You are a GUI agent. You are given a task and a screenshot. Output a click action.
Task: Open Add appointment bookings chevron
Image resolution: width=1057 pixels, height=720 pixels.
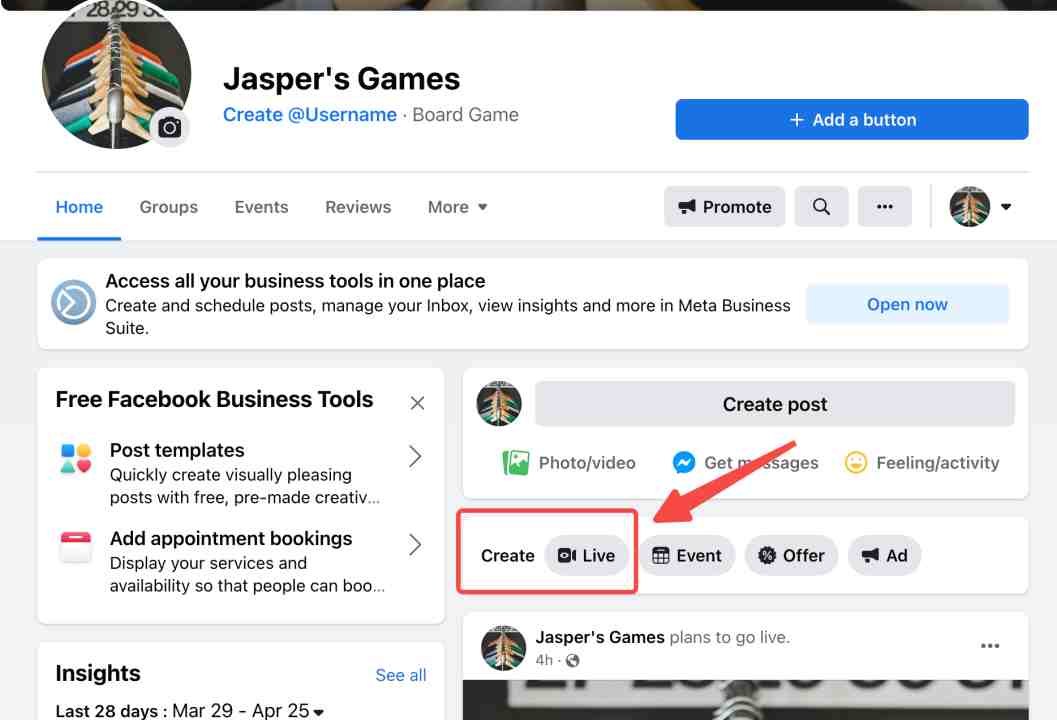(x=415, y=545)
